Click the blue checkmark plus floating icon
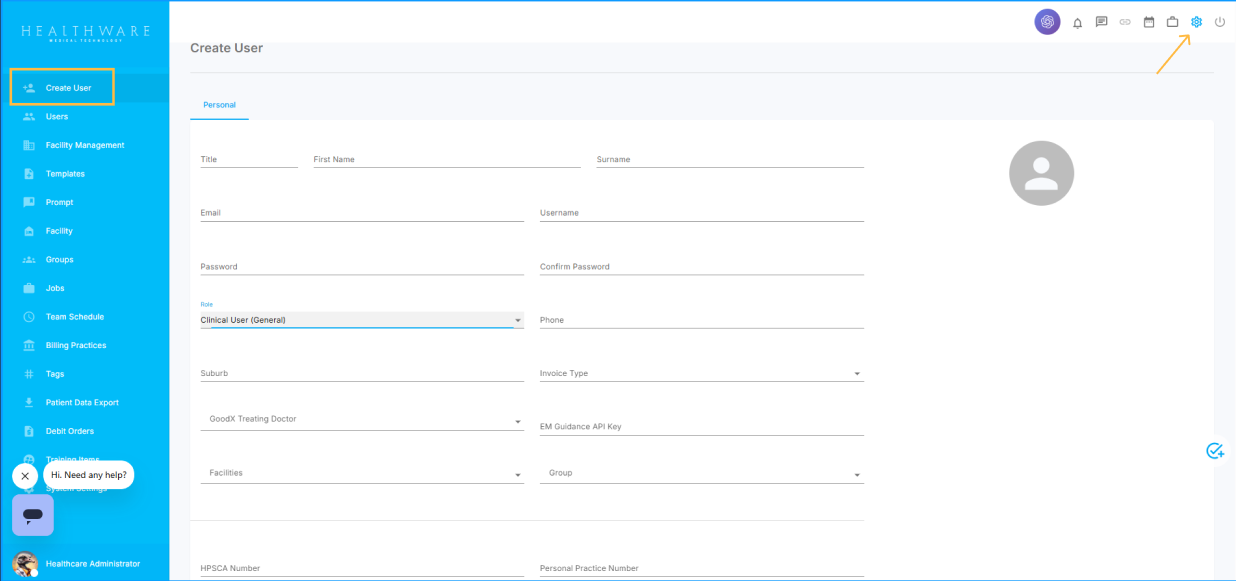The width and height of the screenshot is (1236, 581). (x=1215, y=451)
